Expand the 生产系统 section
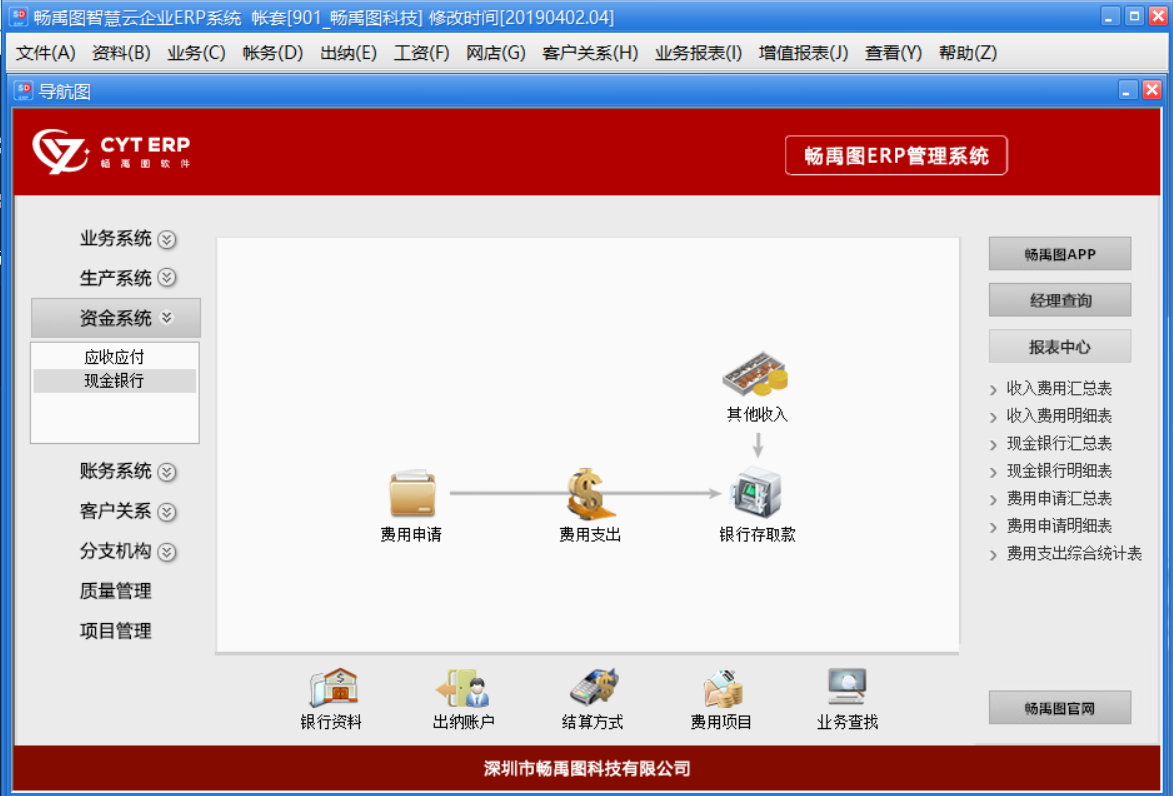Screen dimensions: 1173x796 127,278
